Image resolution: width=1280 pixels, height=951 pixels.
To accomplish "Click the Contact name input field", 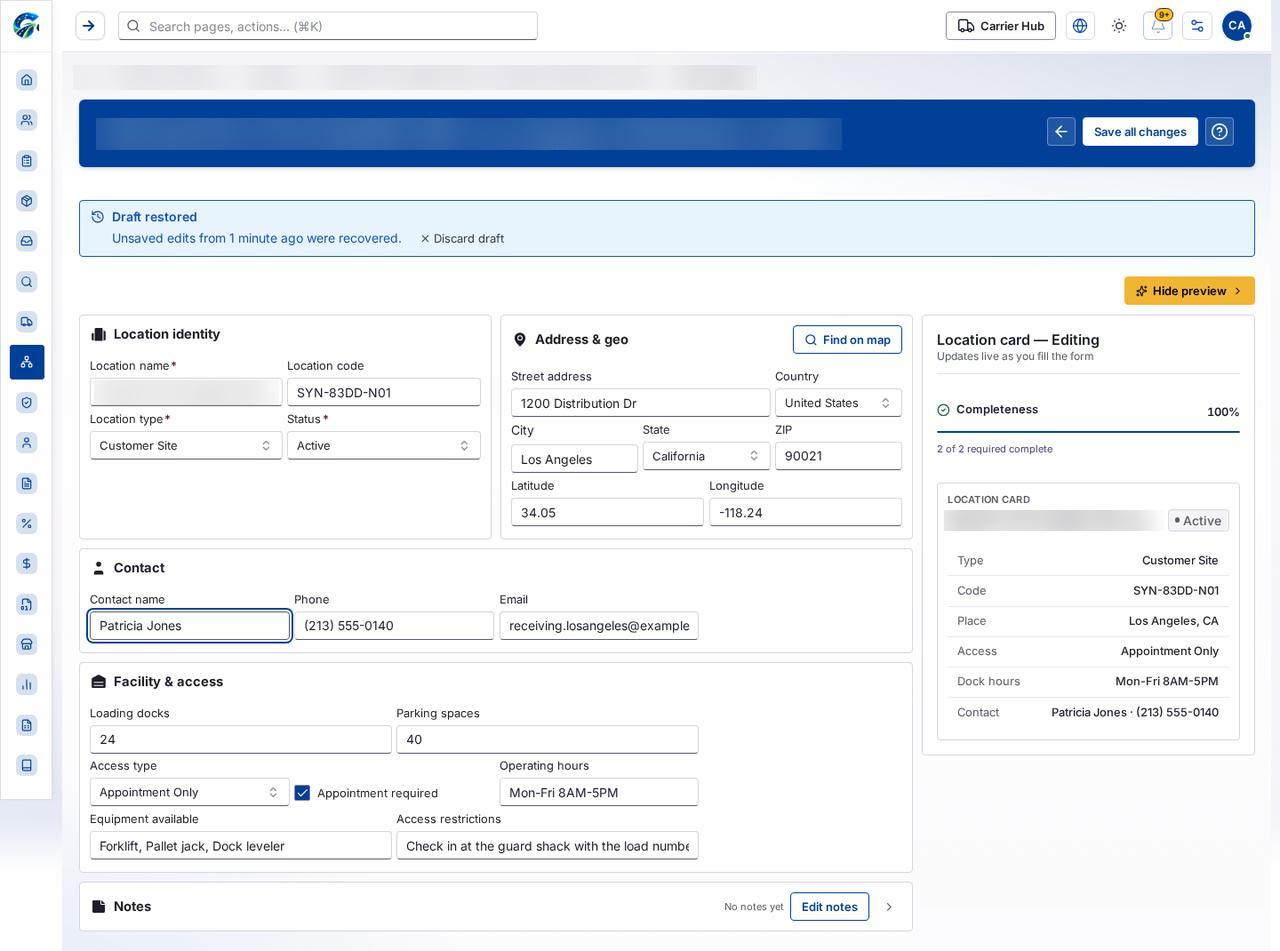I will point(190,626).
